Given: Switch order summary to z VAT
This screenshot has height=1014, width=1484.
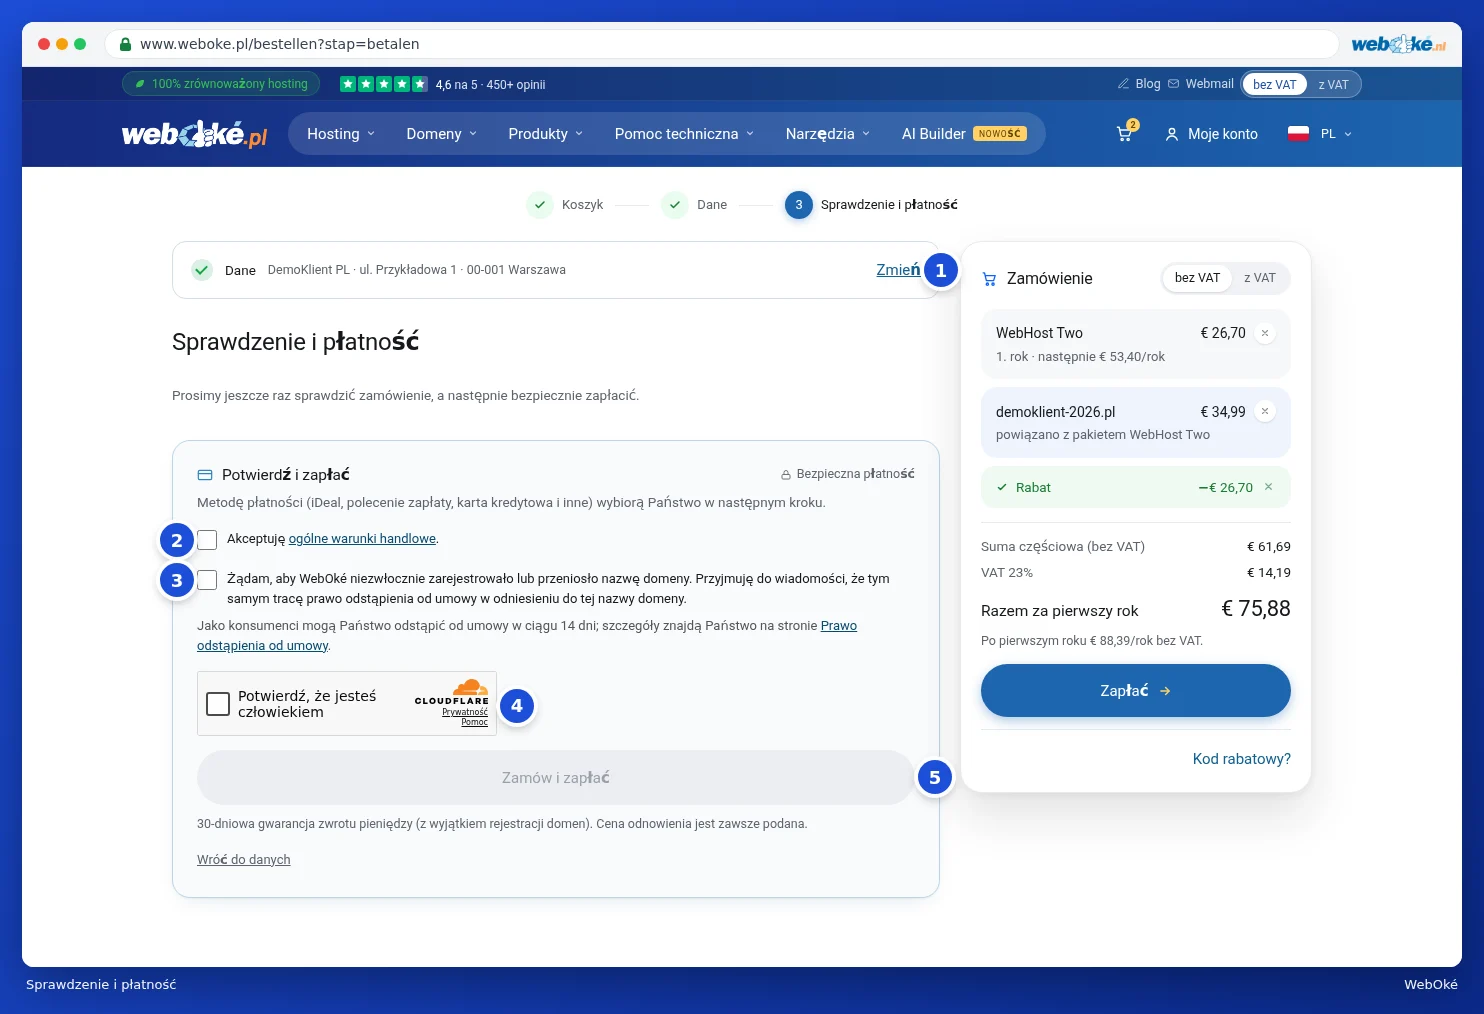Looking at the screenshot, I should 1259,278.
